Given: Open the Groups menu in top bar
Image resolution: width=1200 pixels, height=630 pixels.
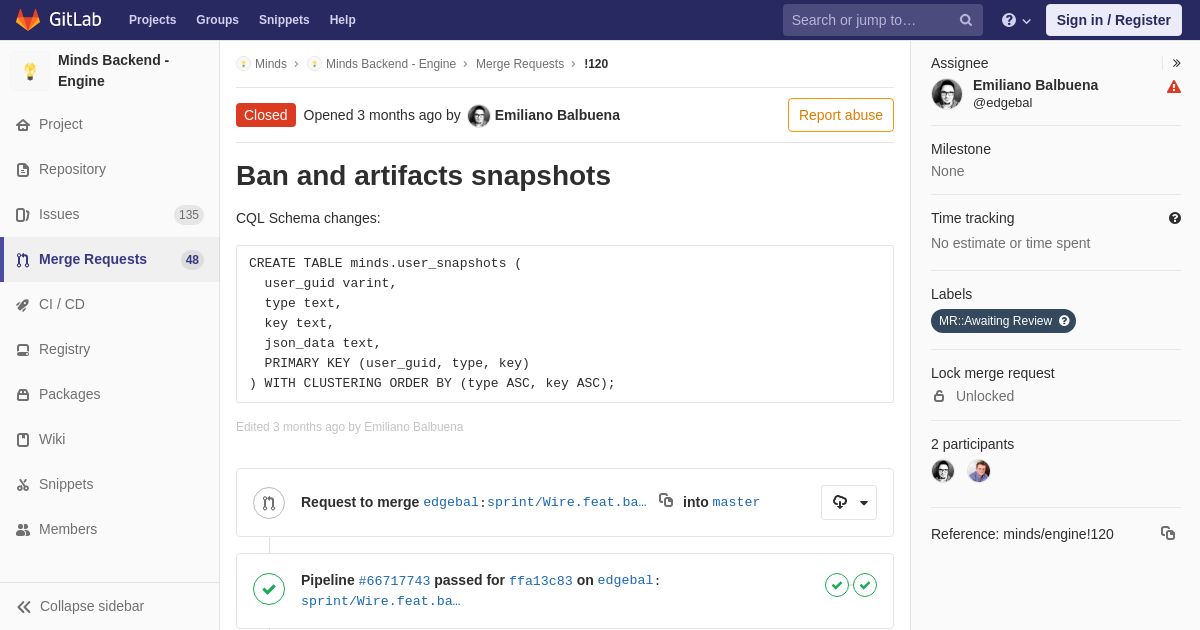Looking at the screenshot, I should (x=217, y=20).
